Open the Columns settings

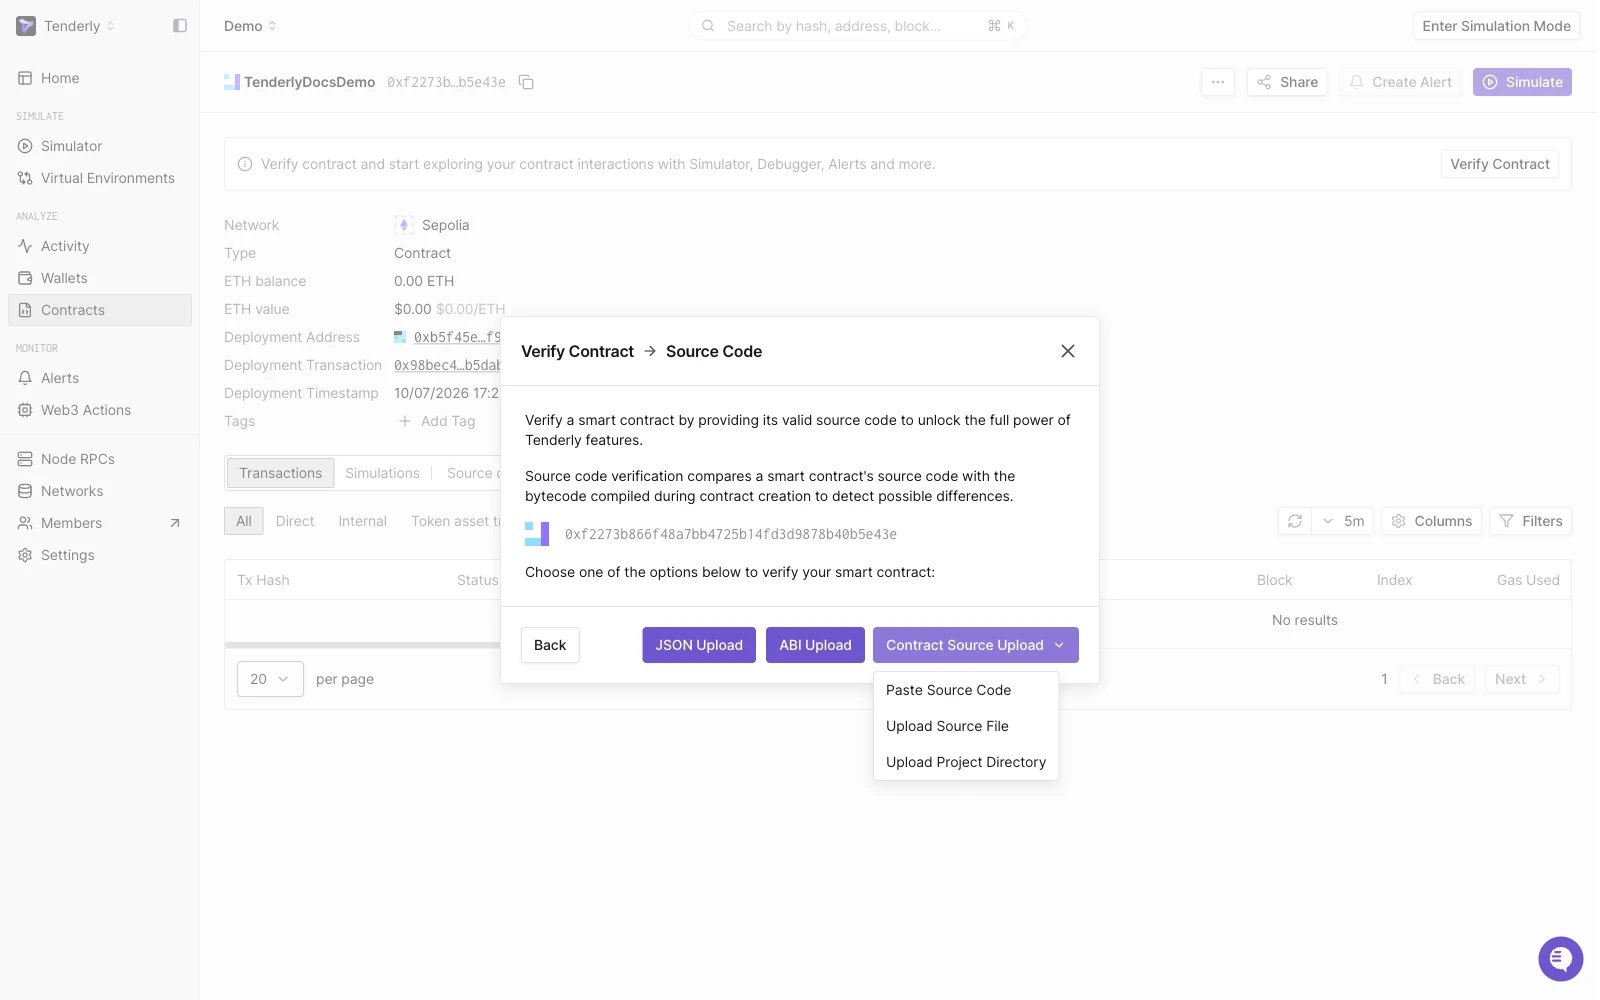pyautogui.click(x=1432, y=521)
